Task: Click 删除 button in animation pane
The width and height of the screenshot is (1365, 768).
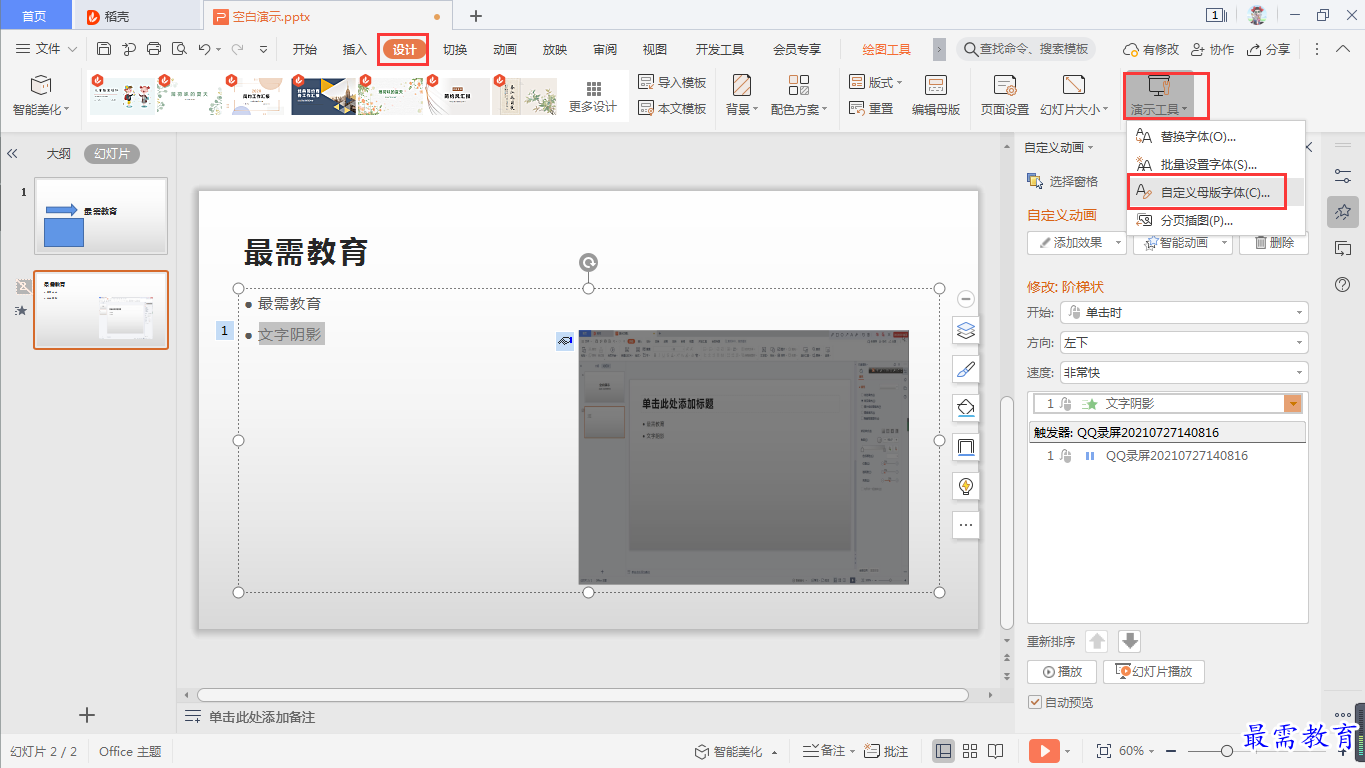Action: point(1274,242)
